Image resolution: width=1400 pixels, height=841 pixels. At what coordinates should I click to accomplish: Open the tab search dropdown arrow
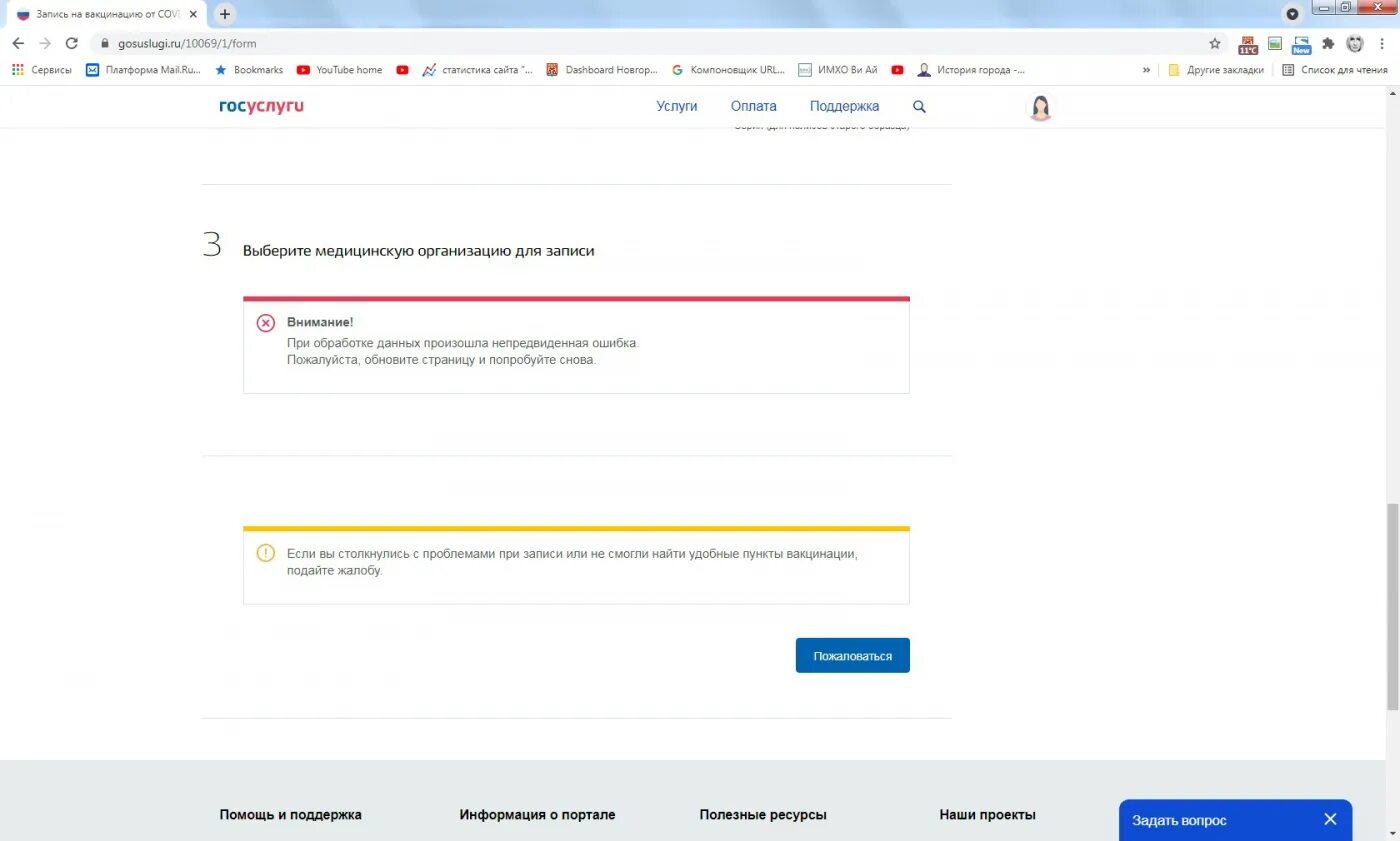(1292, 14)
